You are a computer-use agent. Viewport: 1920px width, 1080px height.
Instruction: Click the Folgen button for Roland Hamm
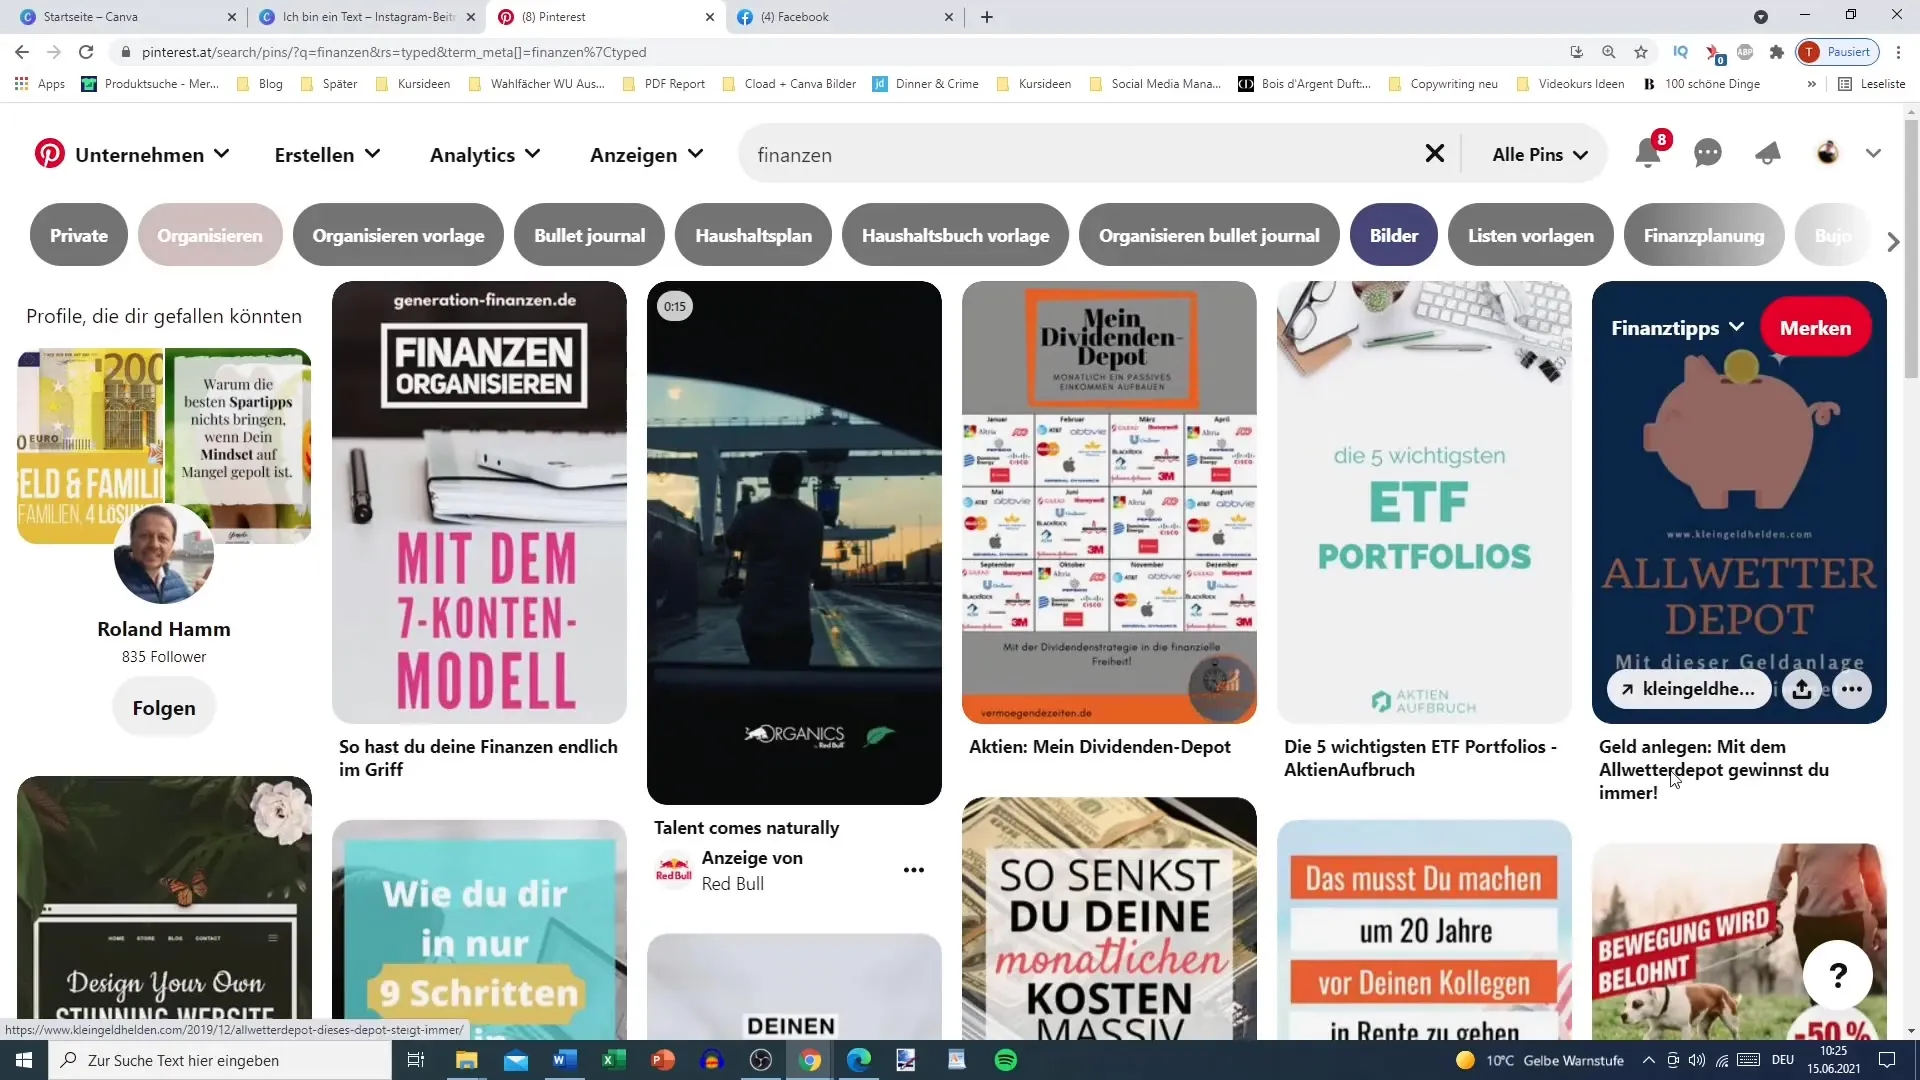164,708
